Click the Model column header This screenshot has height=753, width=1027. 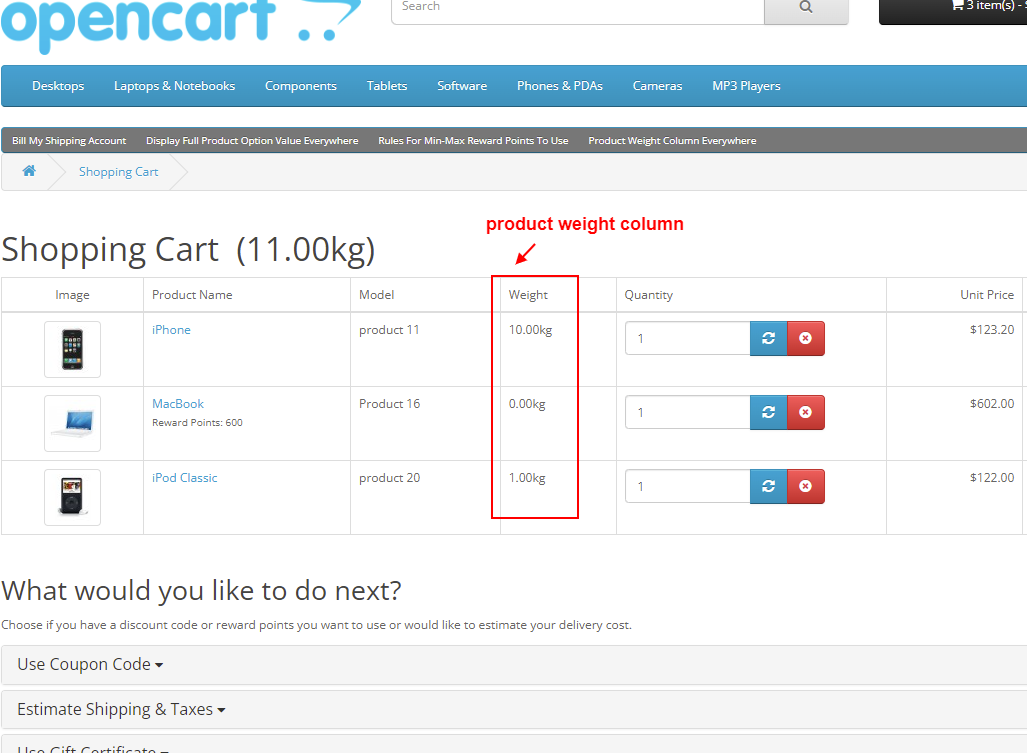click(377, 295)
